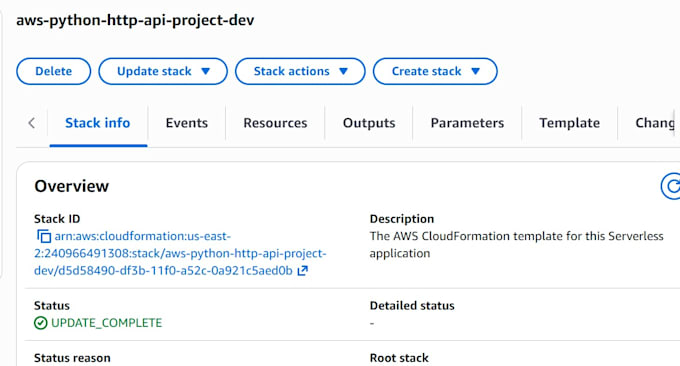Click the Status label above UPDATE_COMPLETE
This screenshot has width=680, height=366.
(x=52, y=306)
